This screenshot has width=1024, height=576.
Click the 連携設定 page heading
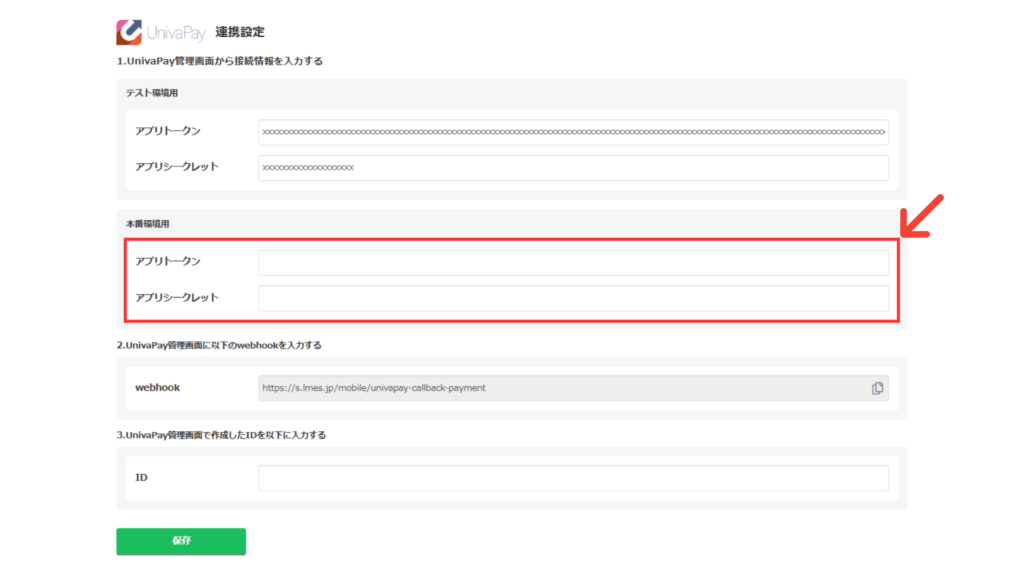tap(240, 33)
